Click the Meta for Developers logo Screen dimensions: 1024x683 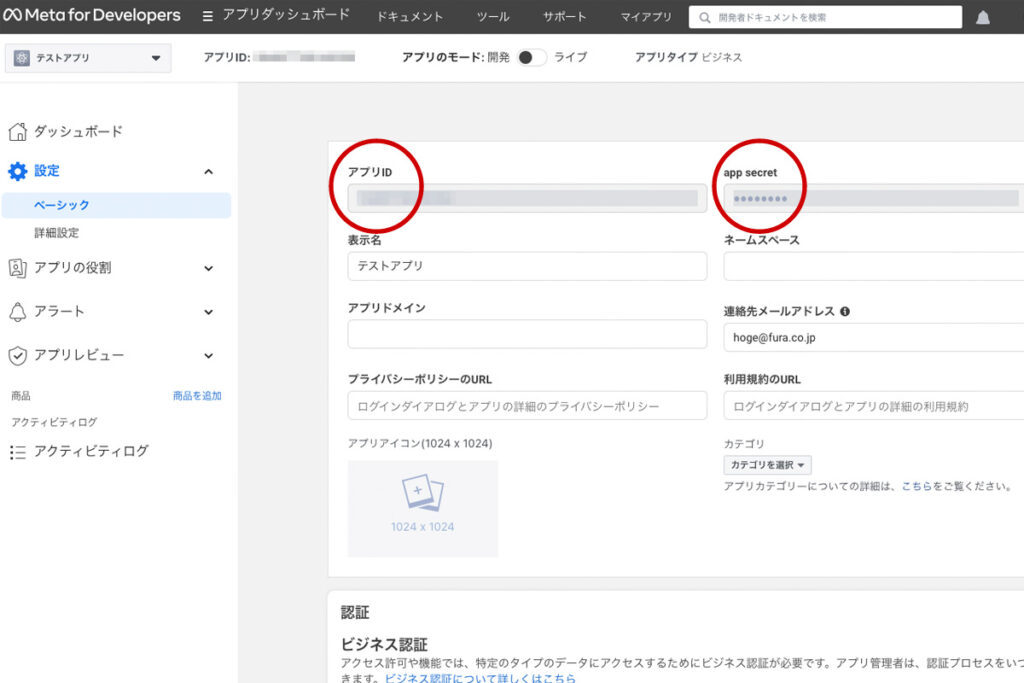coord(92,15)
